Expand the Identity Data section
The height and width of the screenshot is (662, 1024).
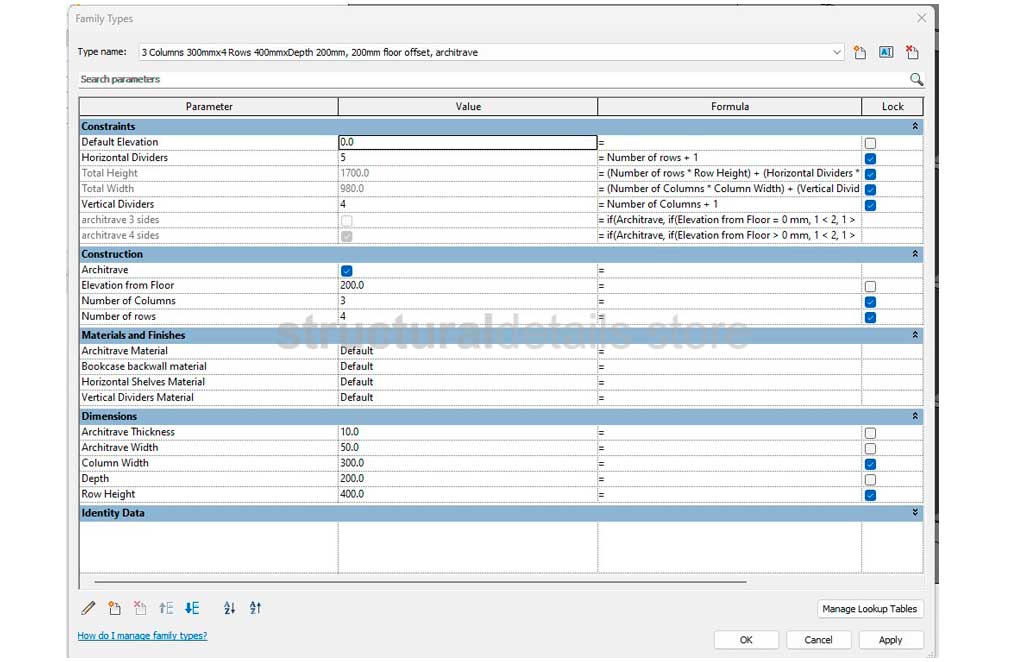915,513
